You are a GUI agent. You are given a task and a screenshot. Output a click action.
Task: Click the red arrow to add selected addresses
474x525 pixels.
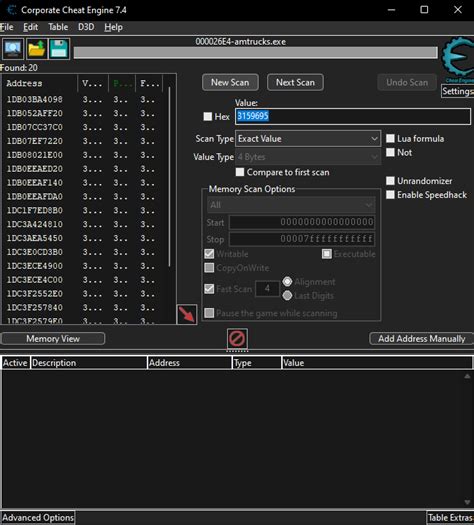(187, 314)
